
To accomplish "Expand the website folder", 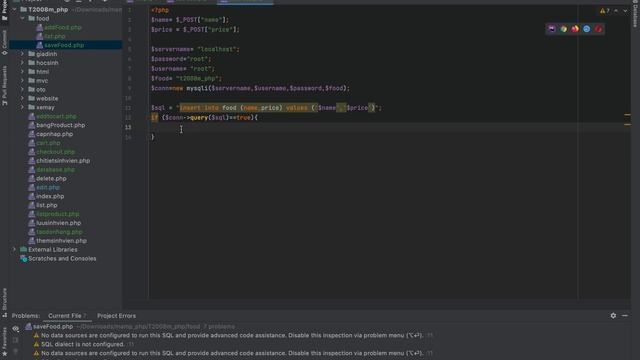I will tap(22, 98).
